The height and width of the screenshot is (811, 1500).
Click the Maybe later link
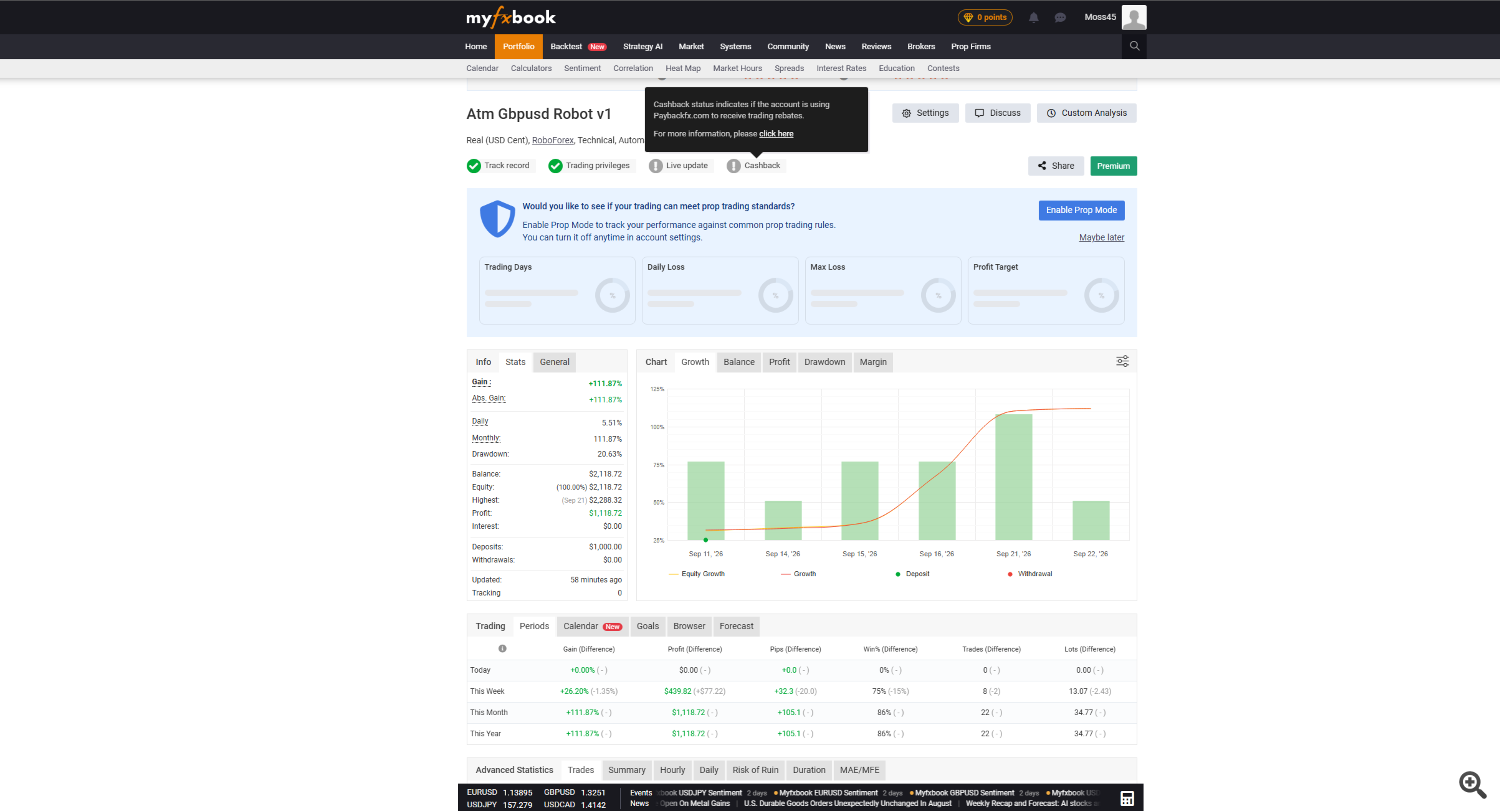point(1101,238)
